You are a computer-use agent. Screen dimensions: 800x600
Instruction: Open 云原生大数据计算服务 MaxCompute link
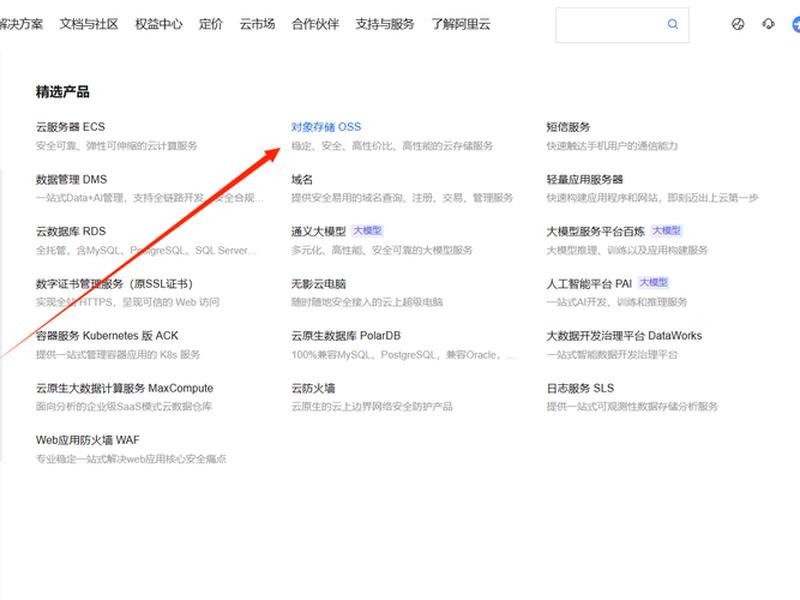tap(124, 388)
